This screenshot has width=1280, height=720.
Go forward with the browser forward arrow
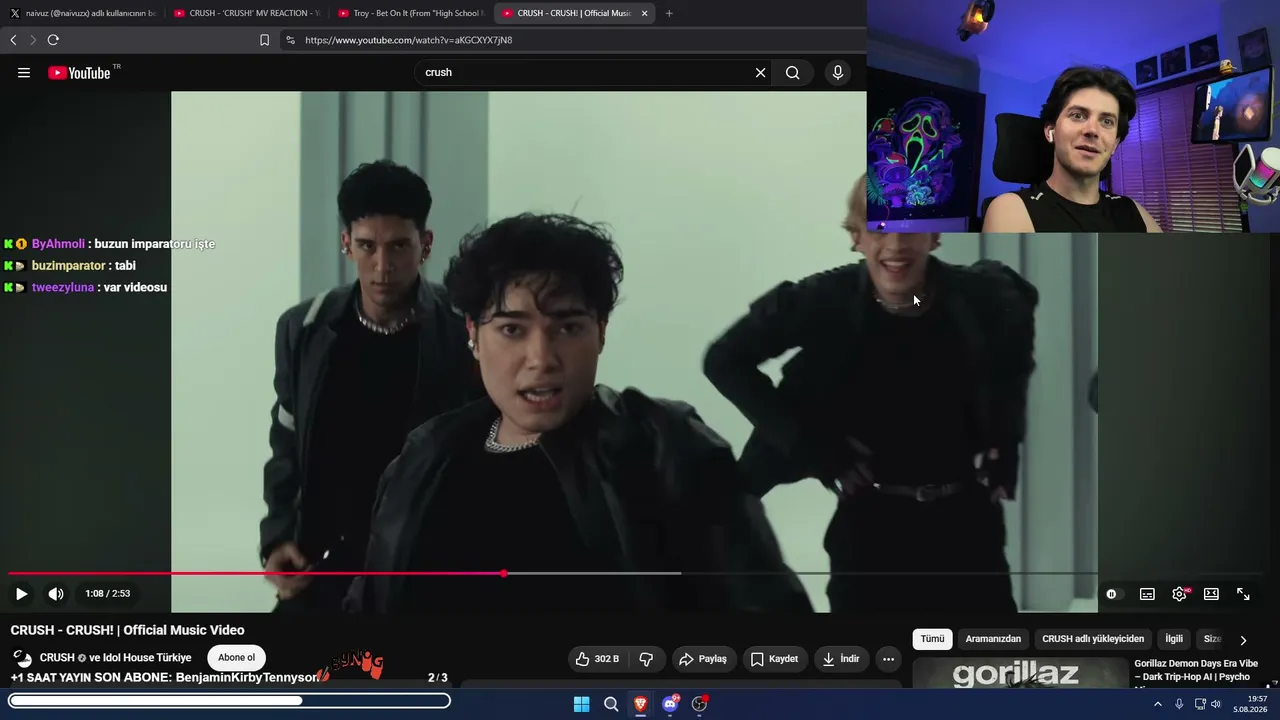pos(32,40)
